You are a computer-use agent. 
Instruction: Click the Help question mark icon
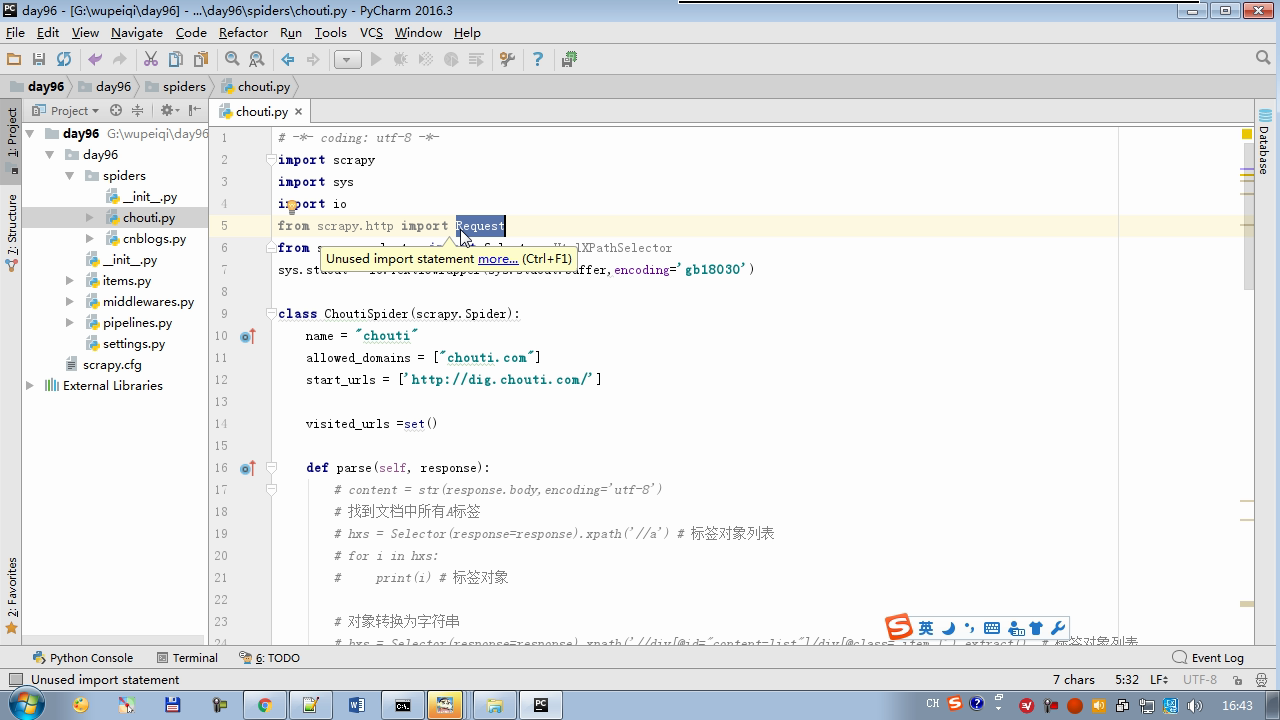click(x=537, y=60)
